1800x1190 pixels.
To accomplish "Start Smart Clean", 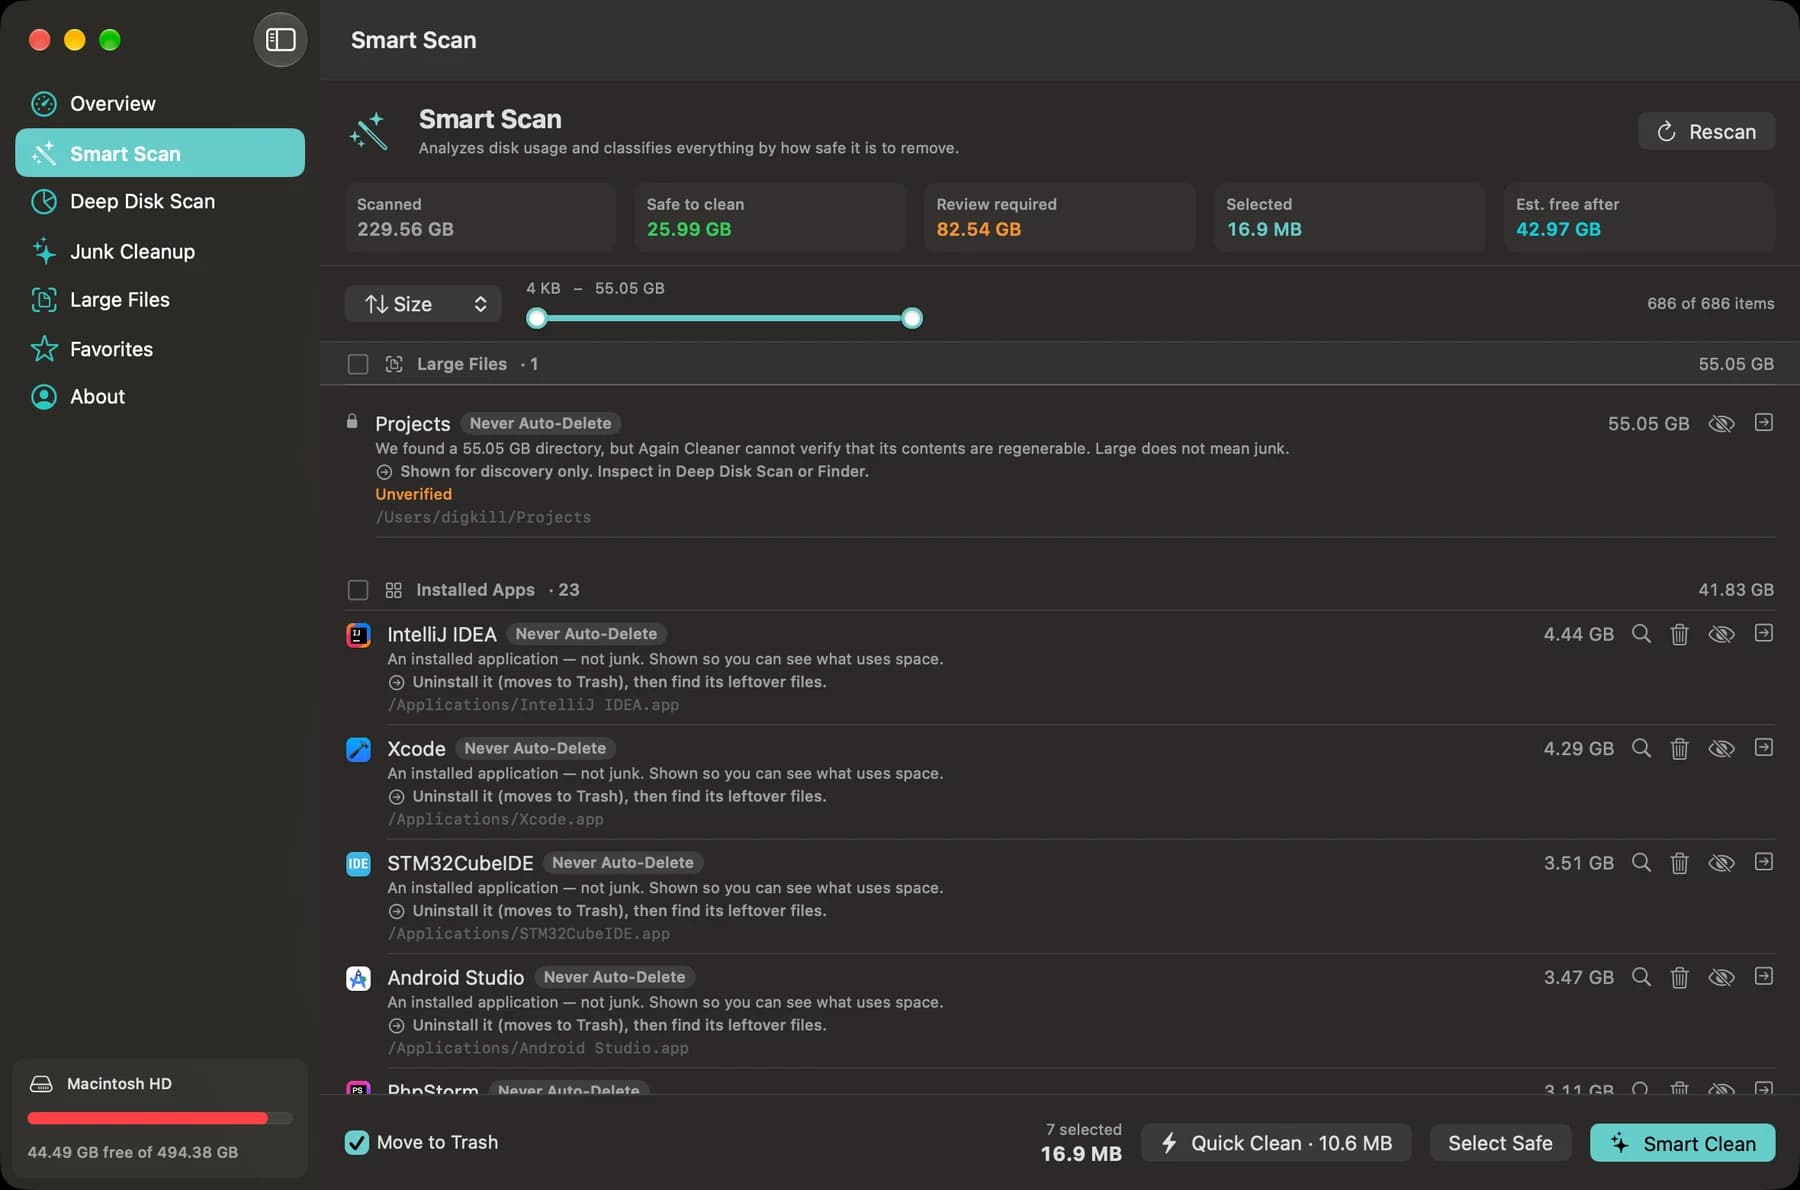I will tap(1682, 1143).
